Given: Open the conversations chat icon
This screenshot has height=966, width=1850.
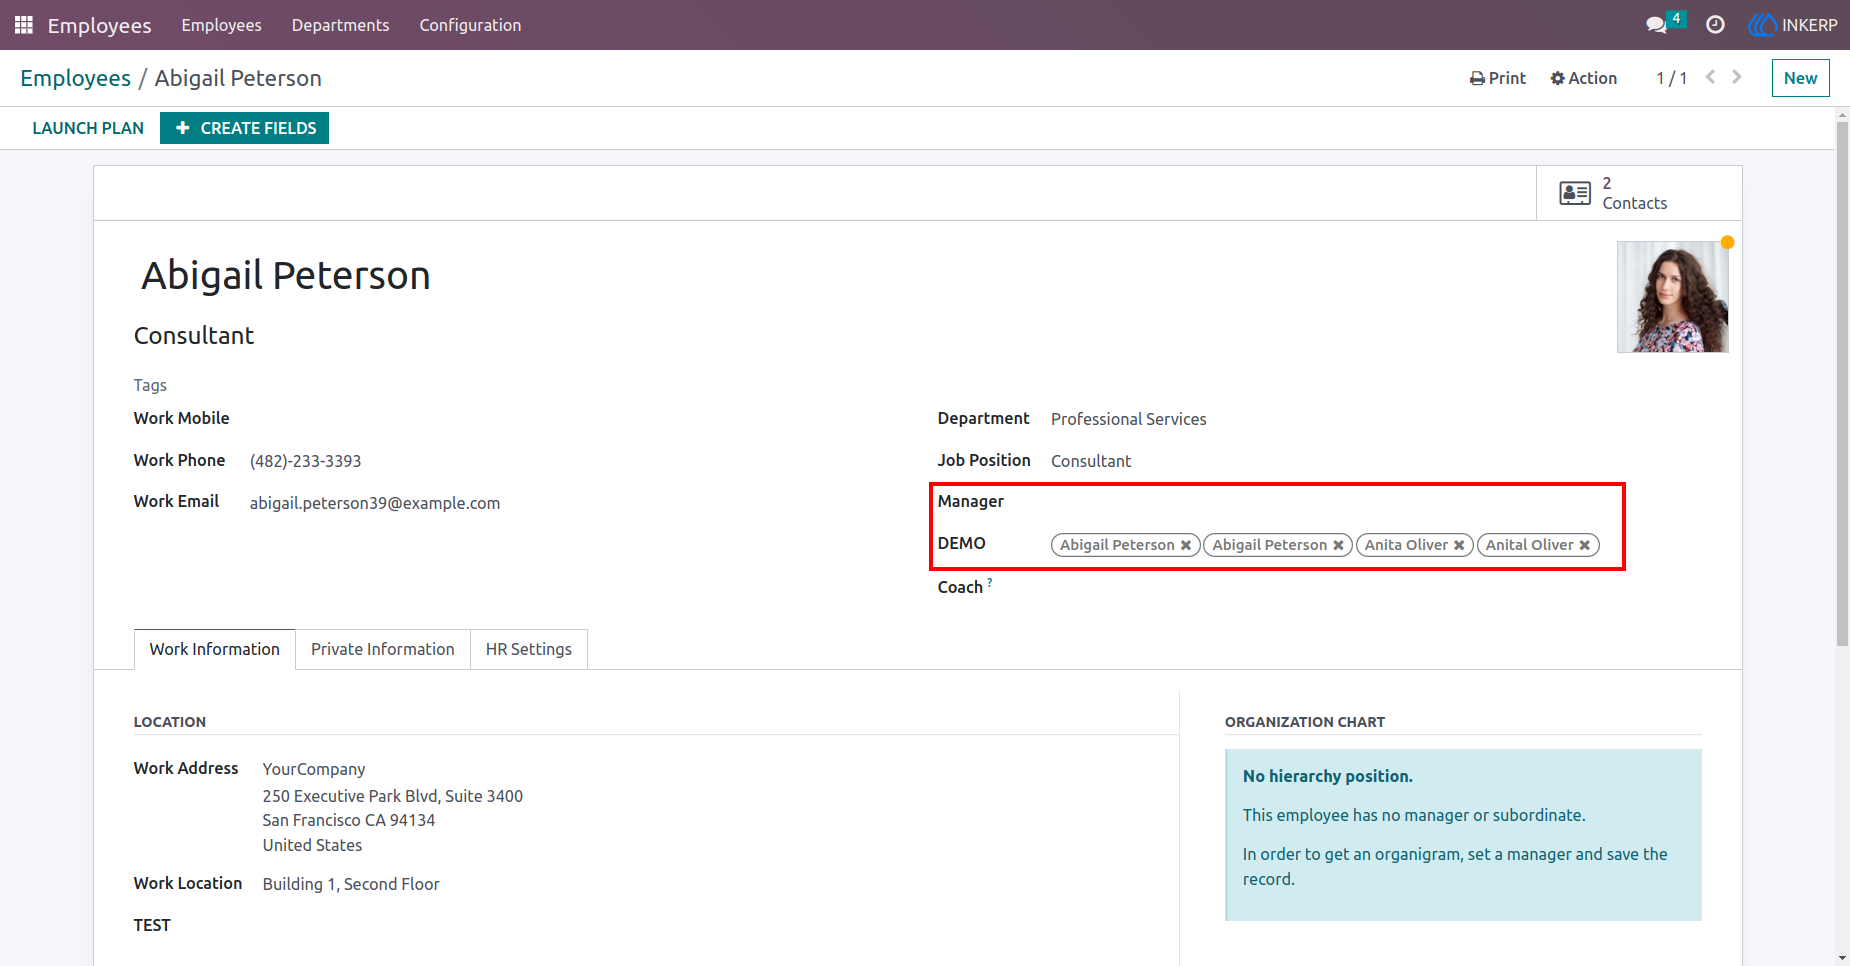Looking at the screenshot, I should pos(1657,25).
